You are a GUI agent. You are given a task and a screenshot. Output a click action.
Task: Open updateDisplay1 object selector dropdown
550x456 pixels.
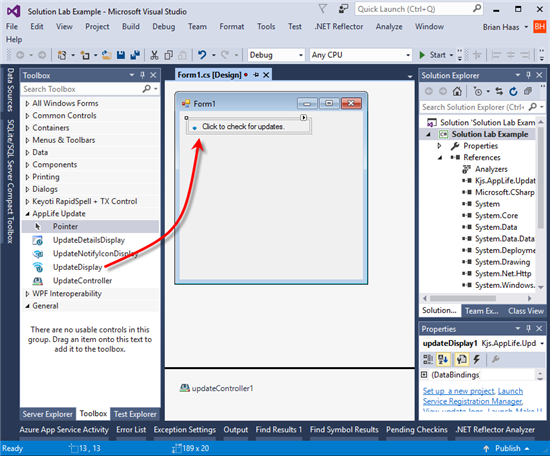point(542,343)
